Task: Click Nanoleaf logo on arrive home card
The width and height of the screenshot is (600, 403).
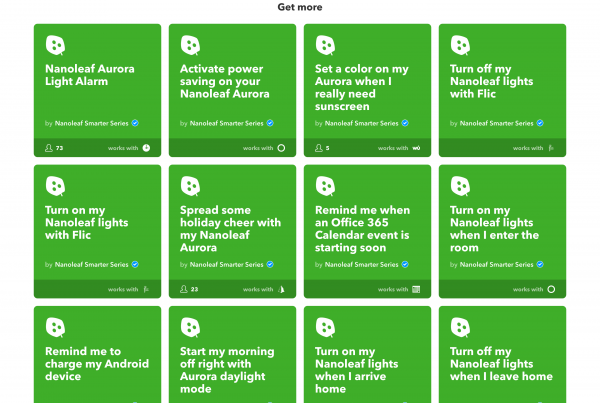Action: point(326,328)
